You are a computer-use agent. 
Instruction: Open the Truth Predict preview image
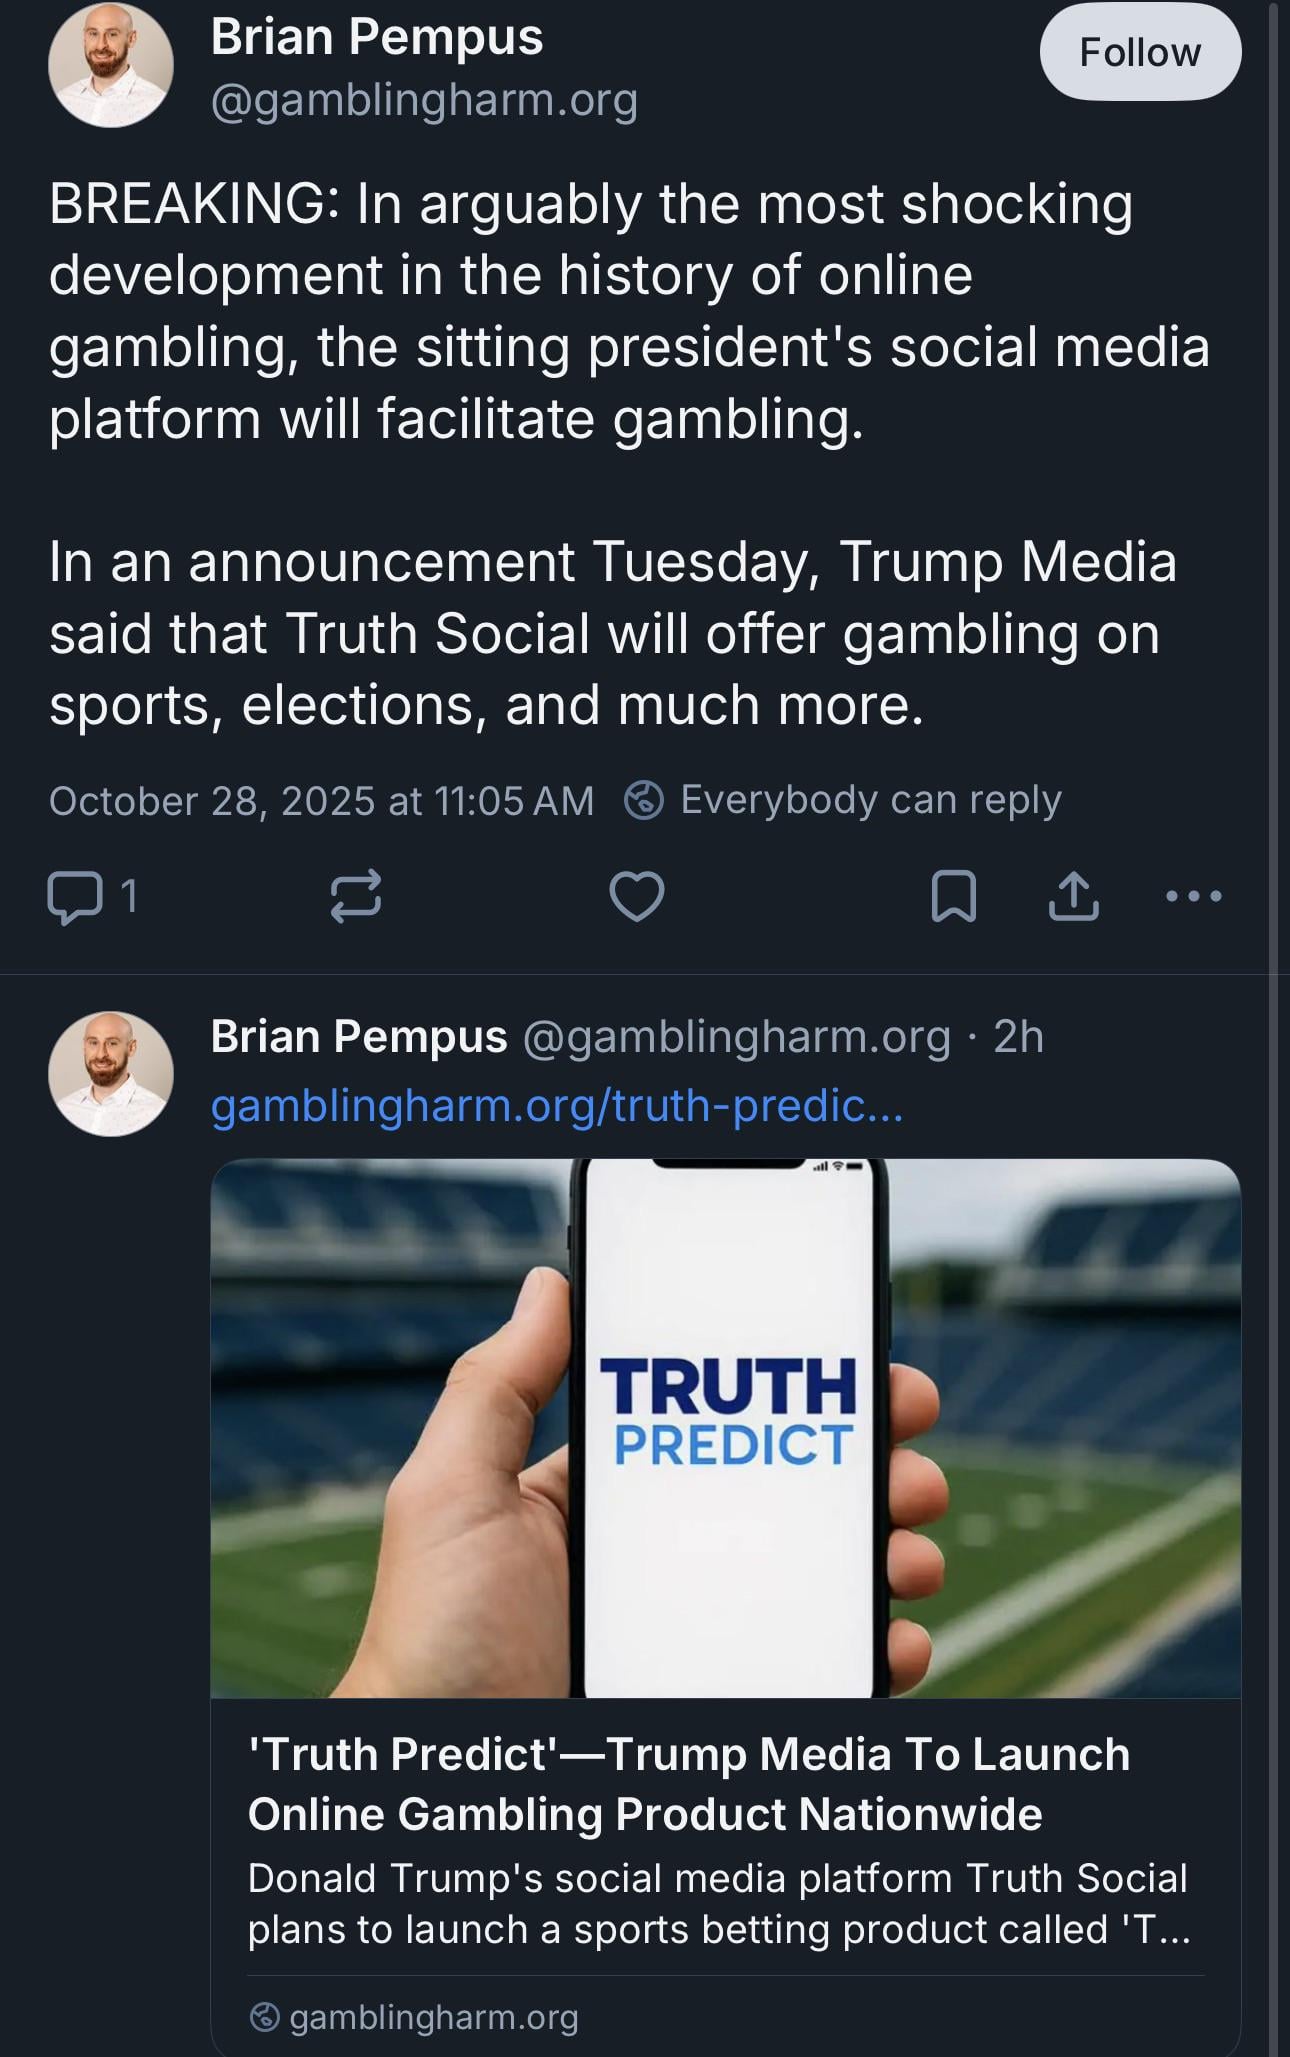725,1428
